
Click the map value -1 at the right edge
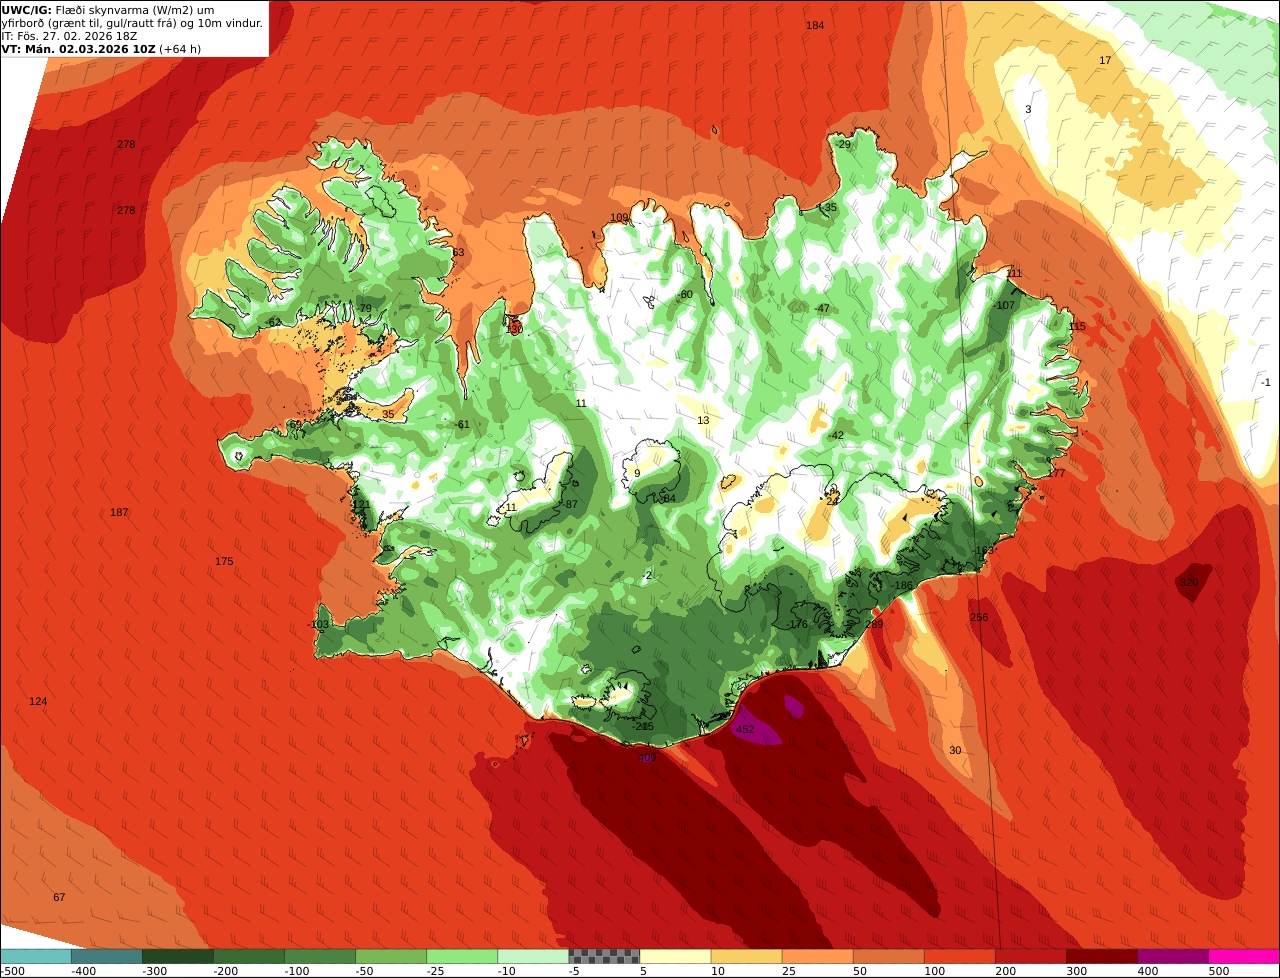click(1265, 383)
